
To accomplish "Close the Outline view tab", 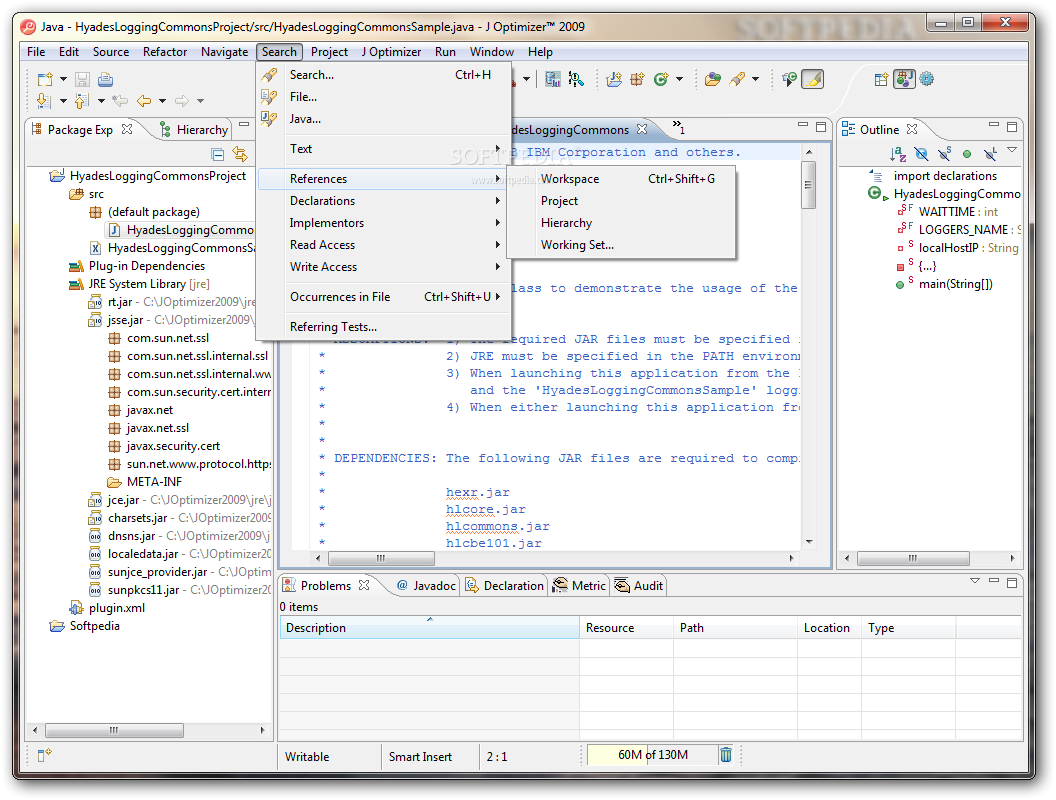I will tap(913, 129).
